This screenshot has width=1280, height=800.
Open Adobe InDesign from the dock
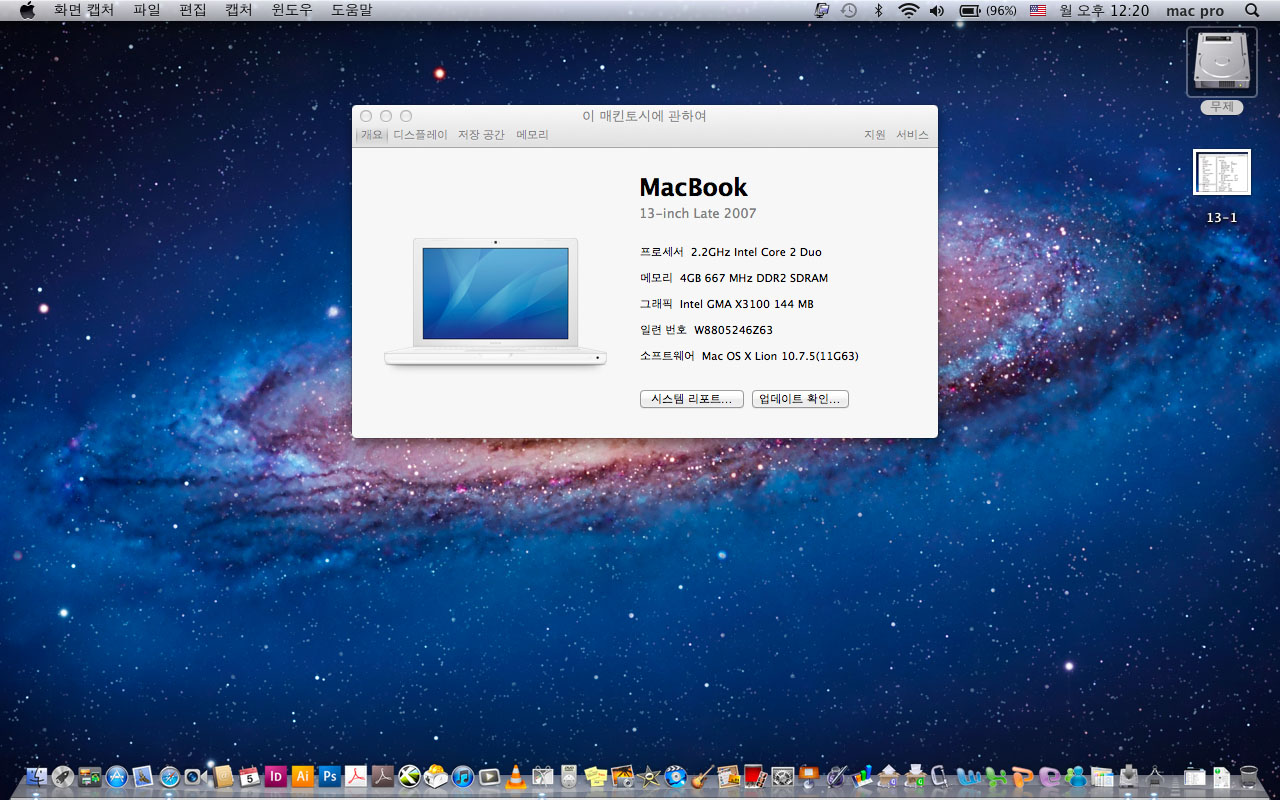(276, 776)
